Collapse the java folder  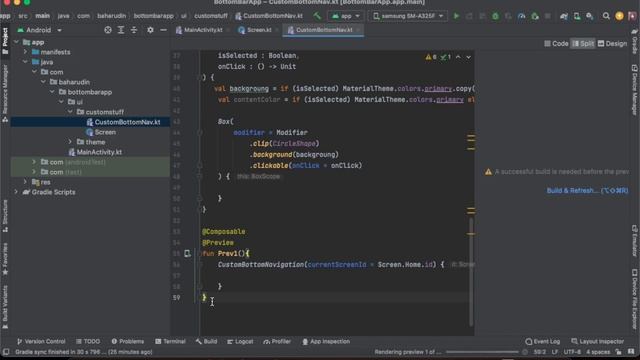point(25,62)
